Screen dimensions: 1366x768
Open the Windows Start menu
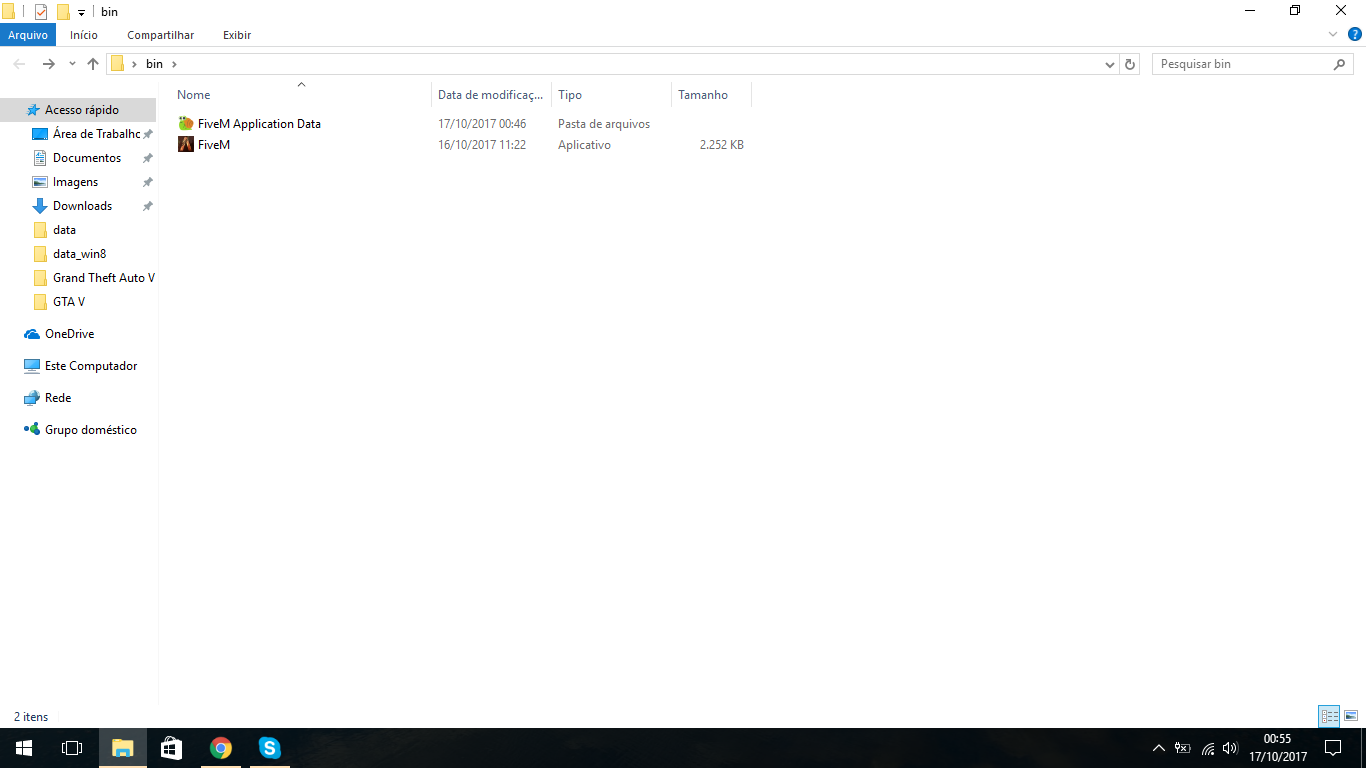24,748
